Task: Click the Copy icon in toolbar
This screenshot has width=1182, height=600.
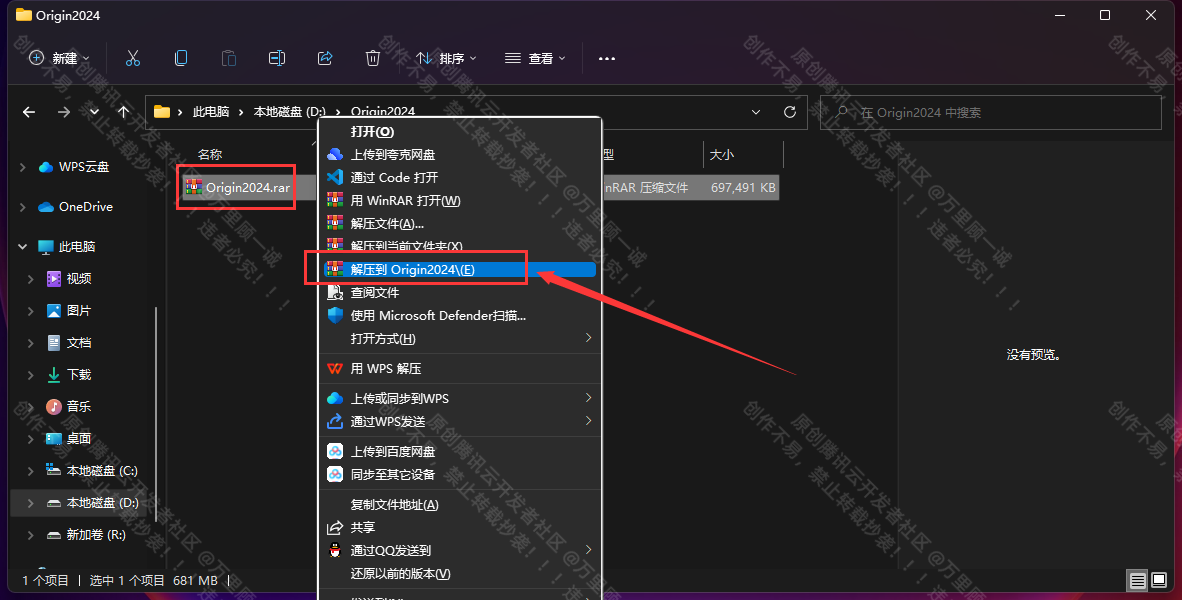Action: (181, 58)
